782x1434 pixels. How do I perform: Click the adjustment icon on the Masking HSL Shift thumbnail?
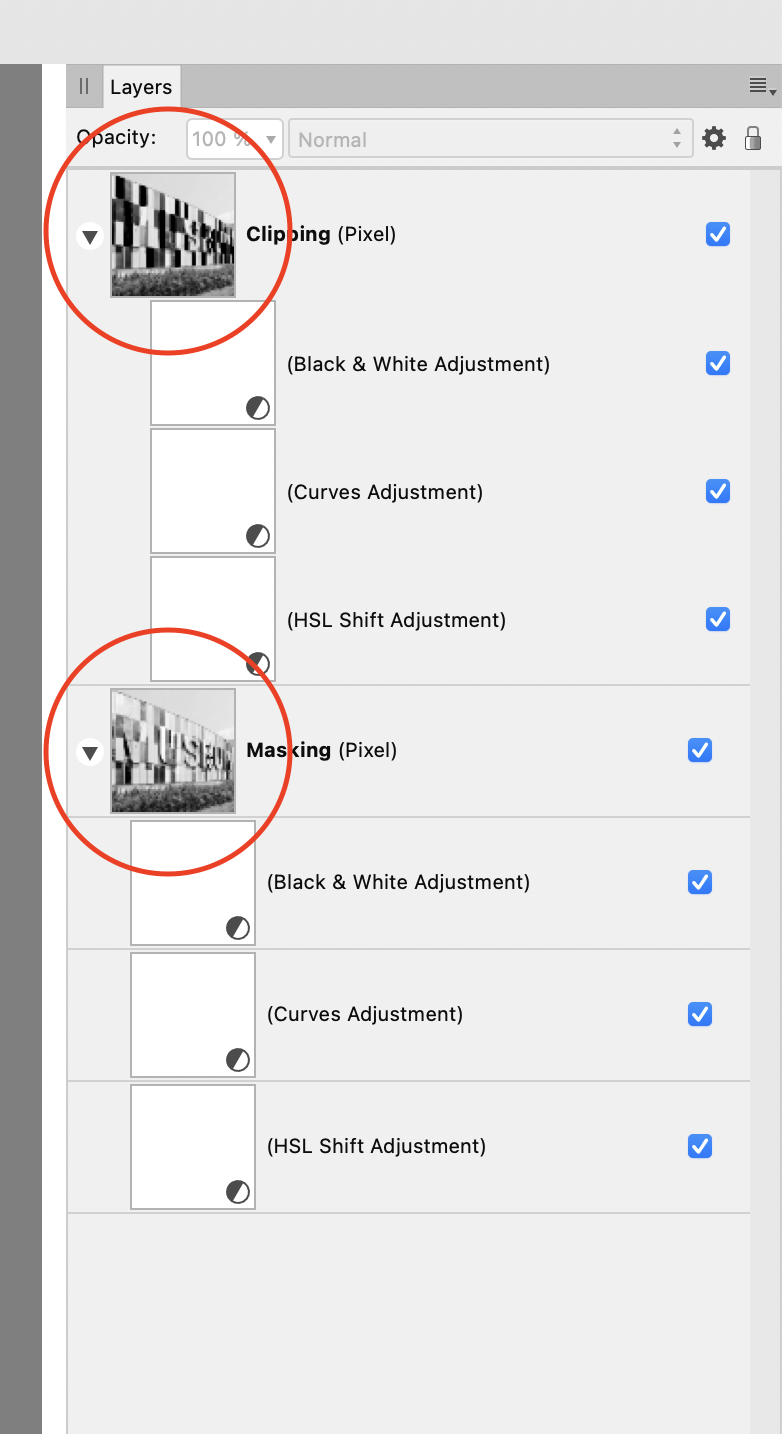point(238,1191)
